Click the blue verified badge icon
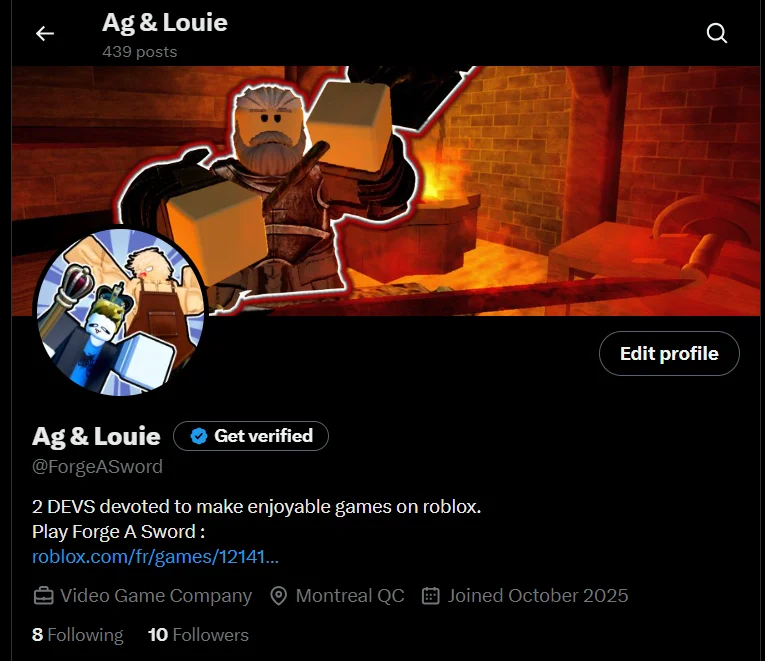 199,436
